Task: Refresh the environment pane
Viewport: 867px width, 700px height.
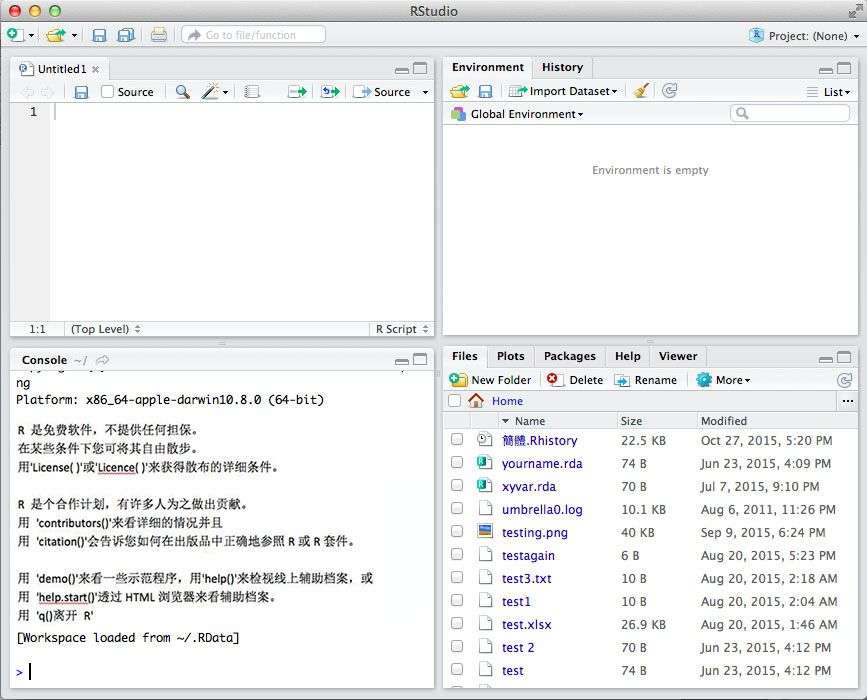Action: (x=670, y=91)
